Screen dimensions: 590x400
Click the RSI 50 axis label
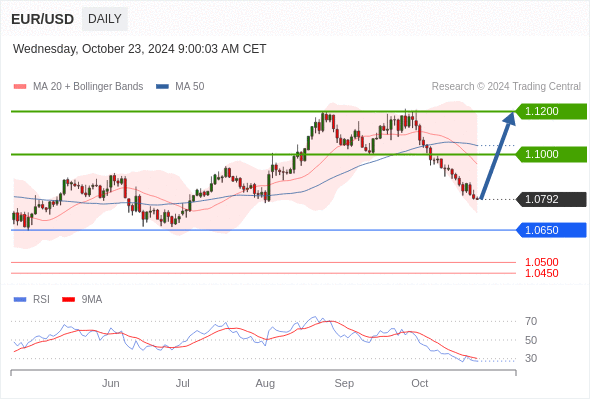point(531,340)
